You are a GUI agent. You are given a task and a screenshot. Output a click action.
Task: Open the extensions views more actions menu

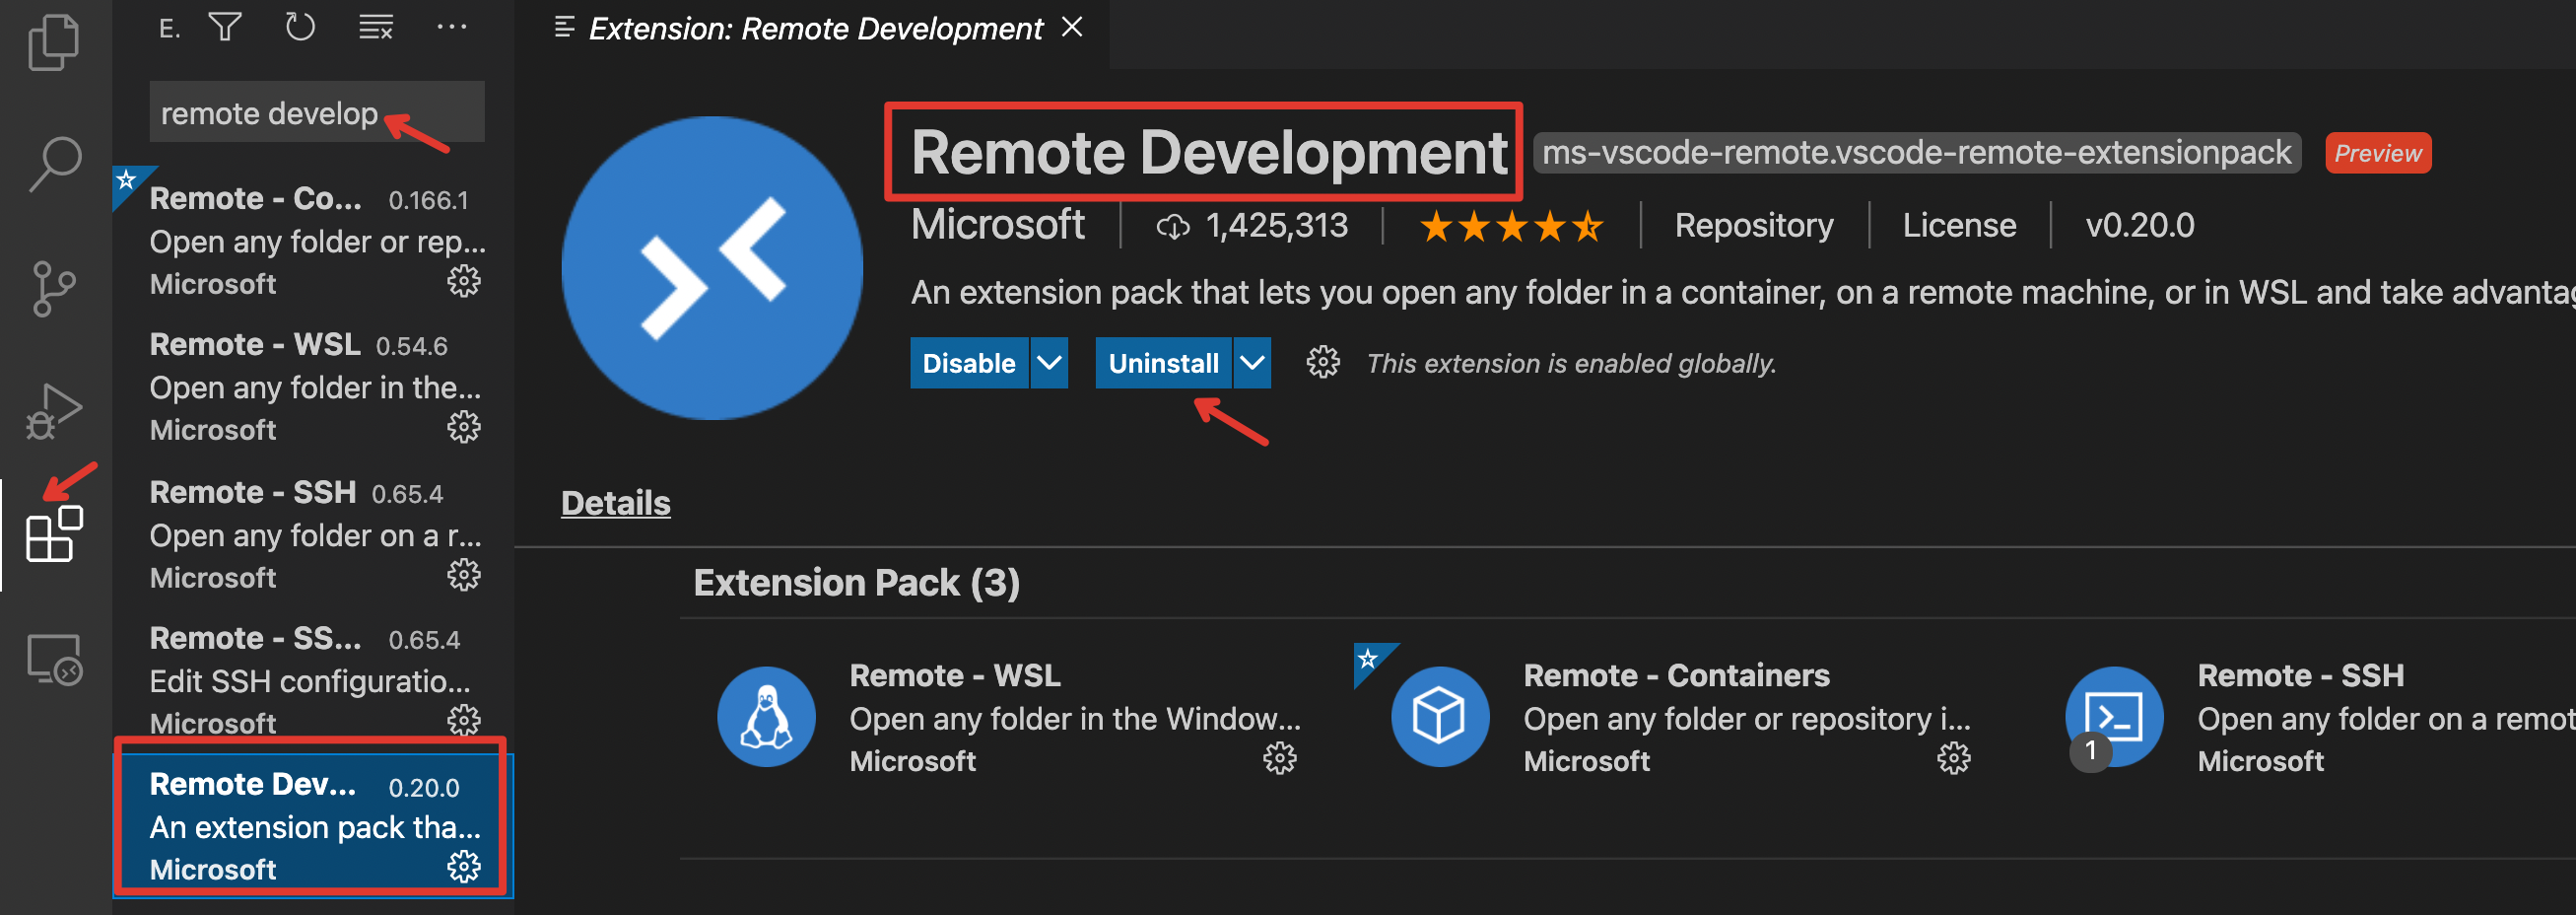(452, 27)
